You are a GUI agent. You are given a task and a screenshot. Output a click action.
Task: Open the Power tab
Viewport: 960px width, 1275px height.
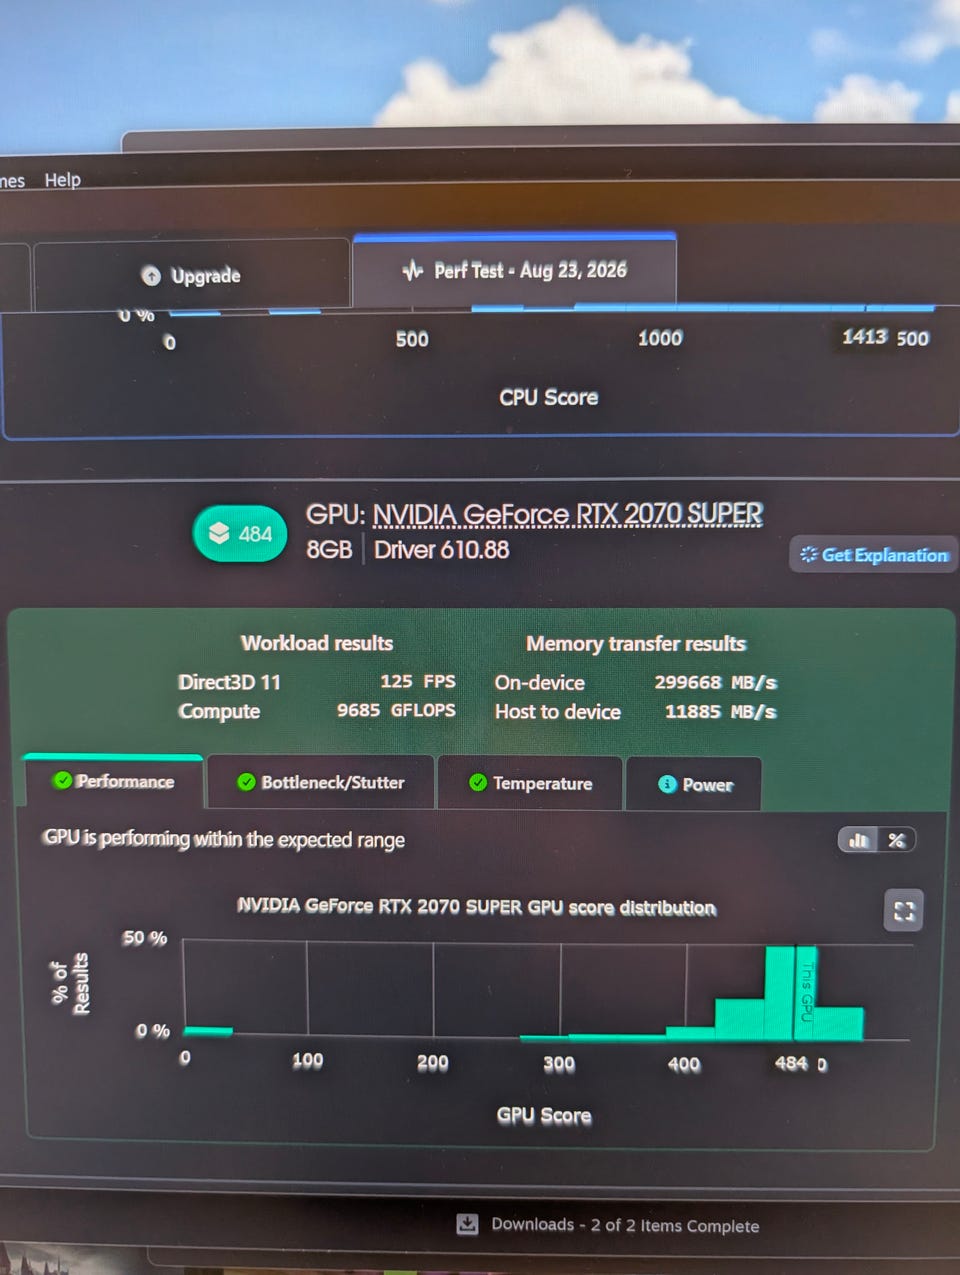(694, 784)
